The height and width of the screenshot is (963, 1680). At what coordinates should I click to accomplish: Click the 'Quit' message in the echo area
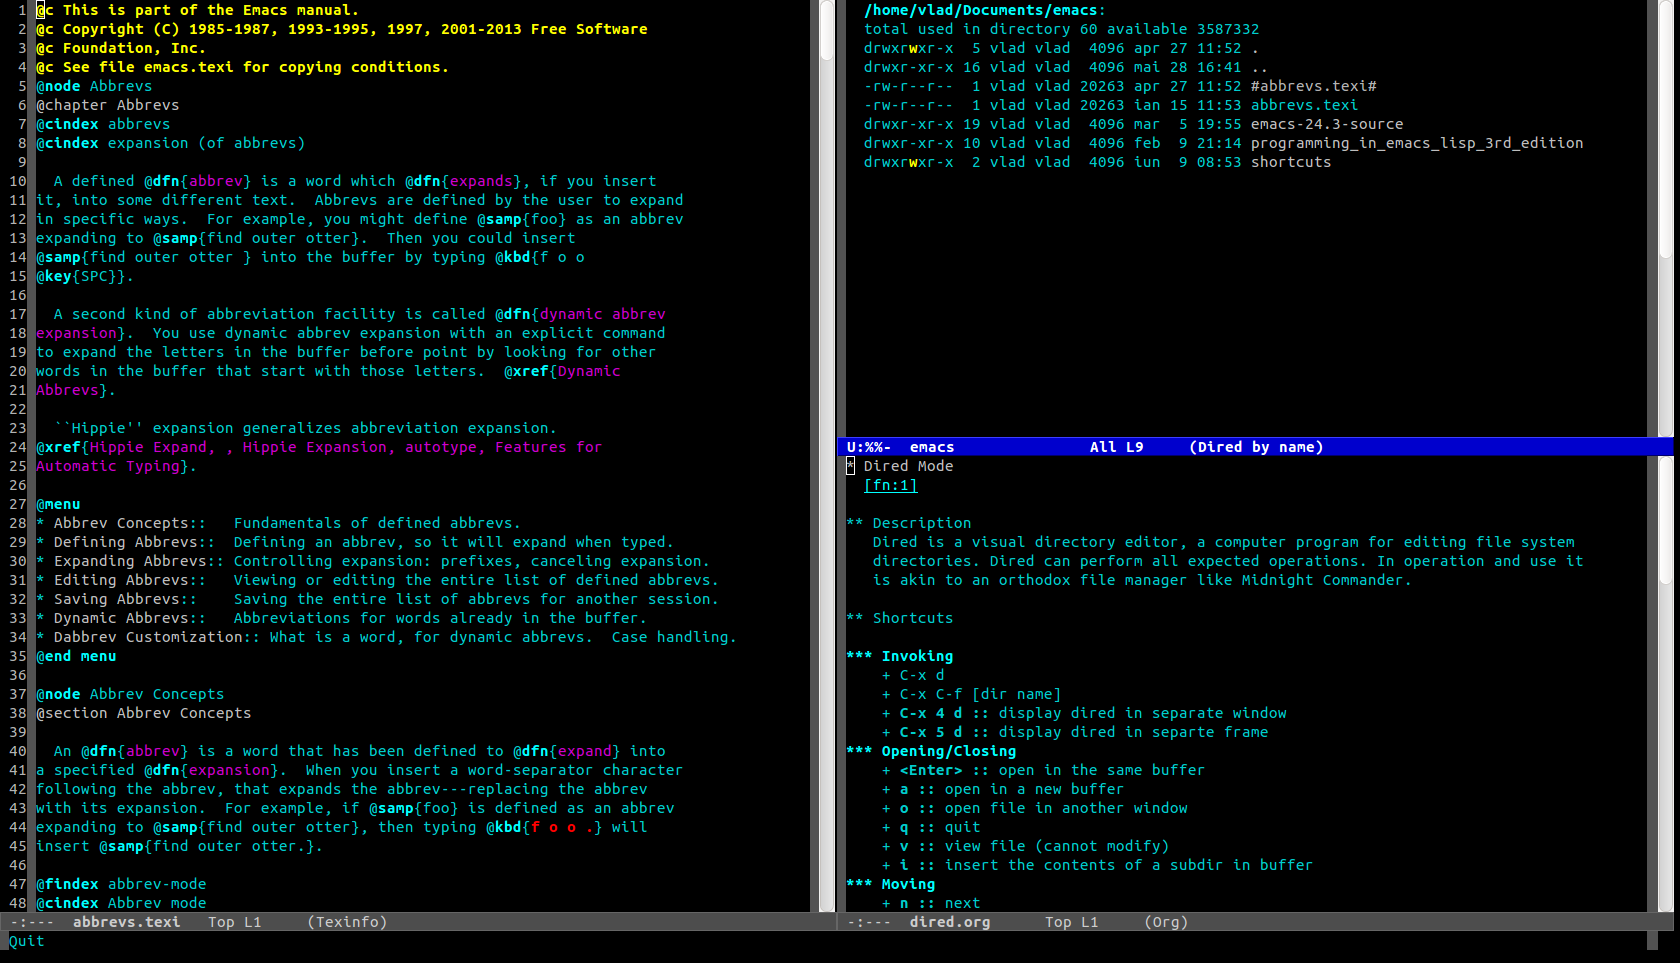(27, 941)
